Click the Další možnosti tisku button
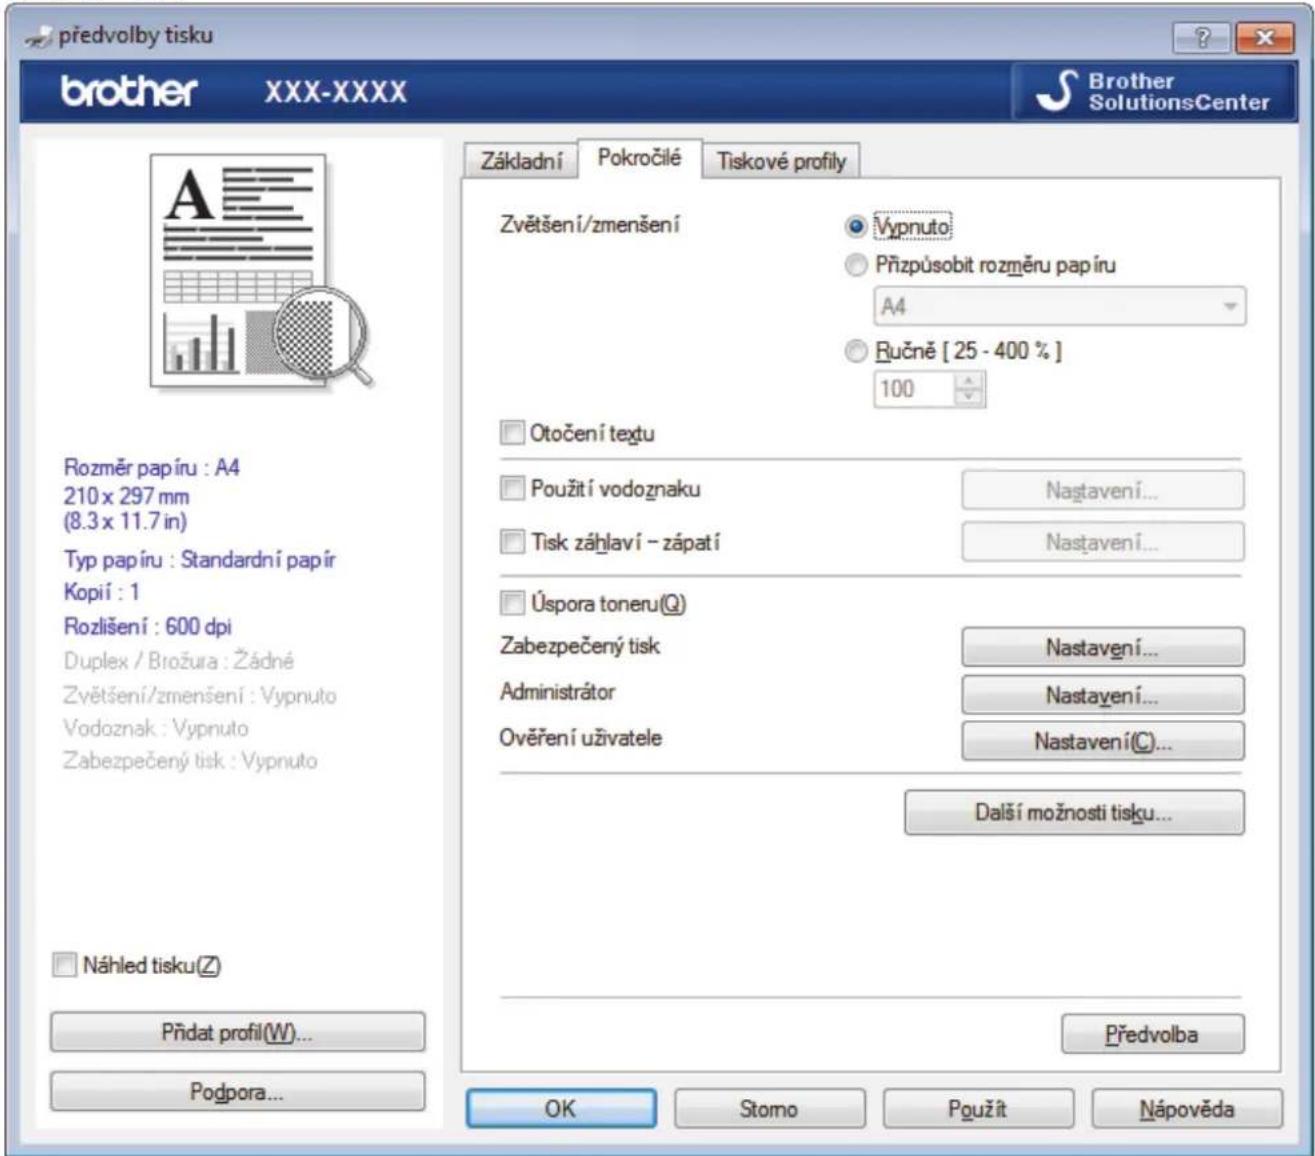 [1074, 813]
